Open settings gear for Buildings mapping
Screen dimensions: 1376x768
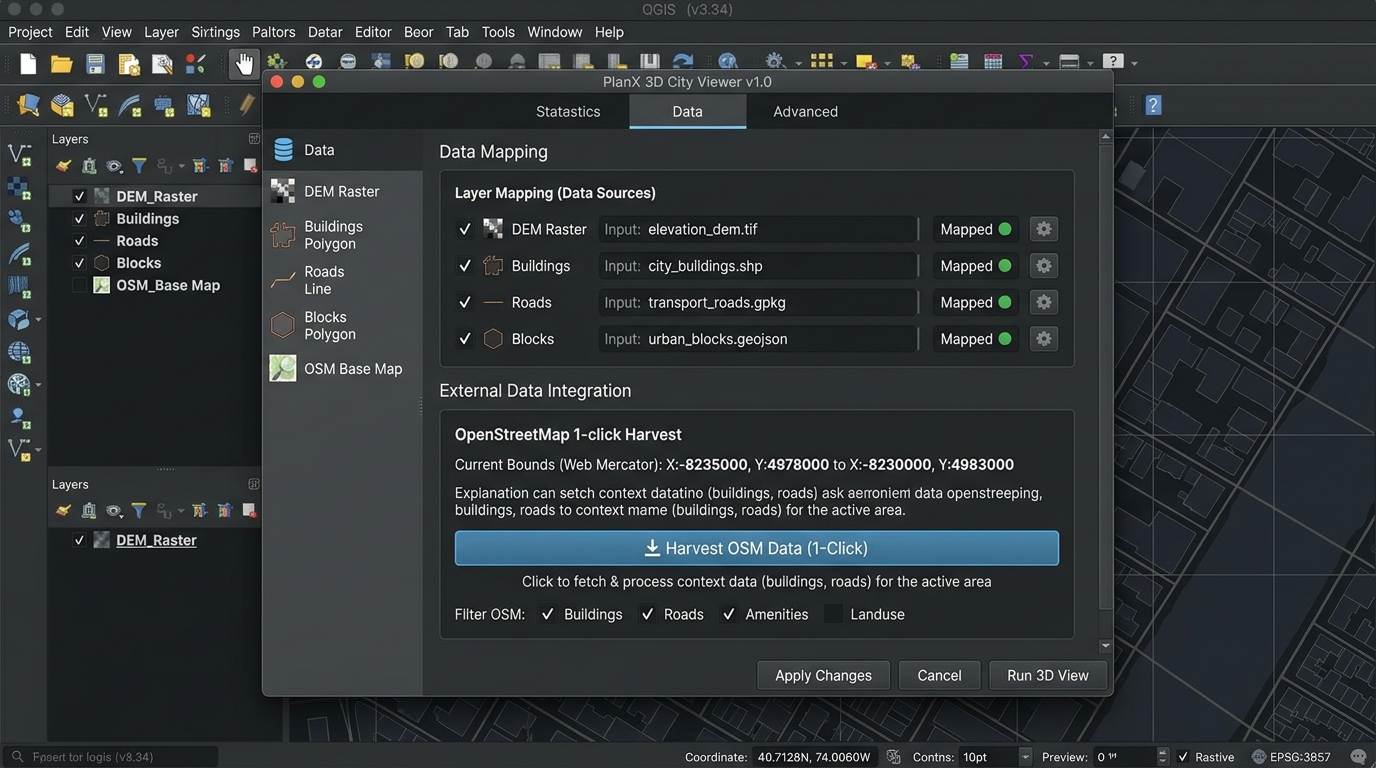(x=1043, y=266)
